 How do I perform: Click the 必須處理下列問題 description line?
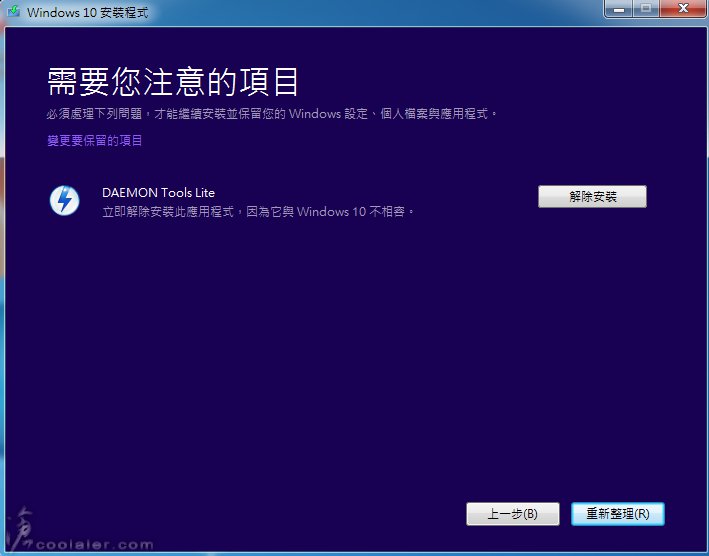[271, 113]
